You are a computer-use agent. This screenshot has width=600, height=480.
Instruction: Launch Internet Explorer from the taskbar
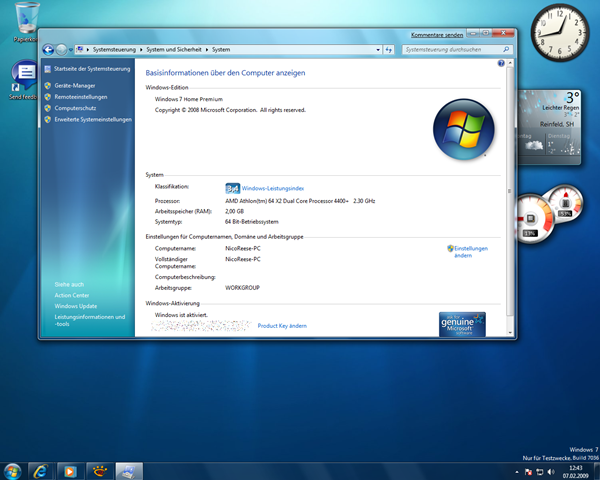[x=41, y=471]
